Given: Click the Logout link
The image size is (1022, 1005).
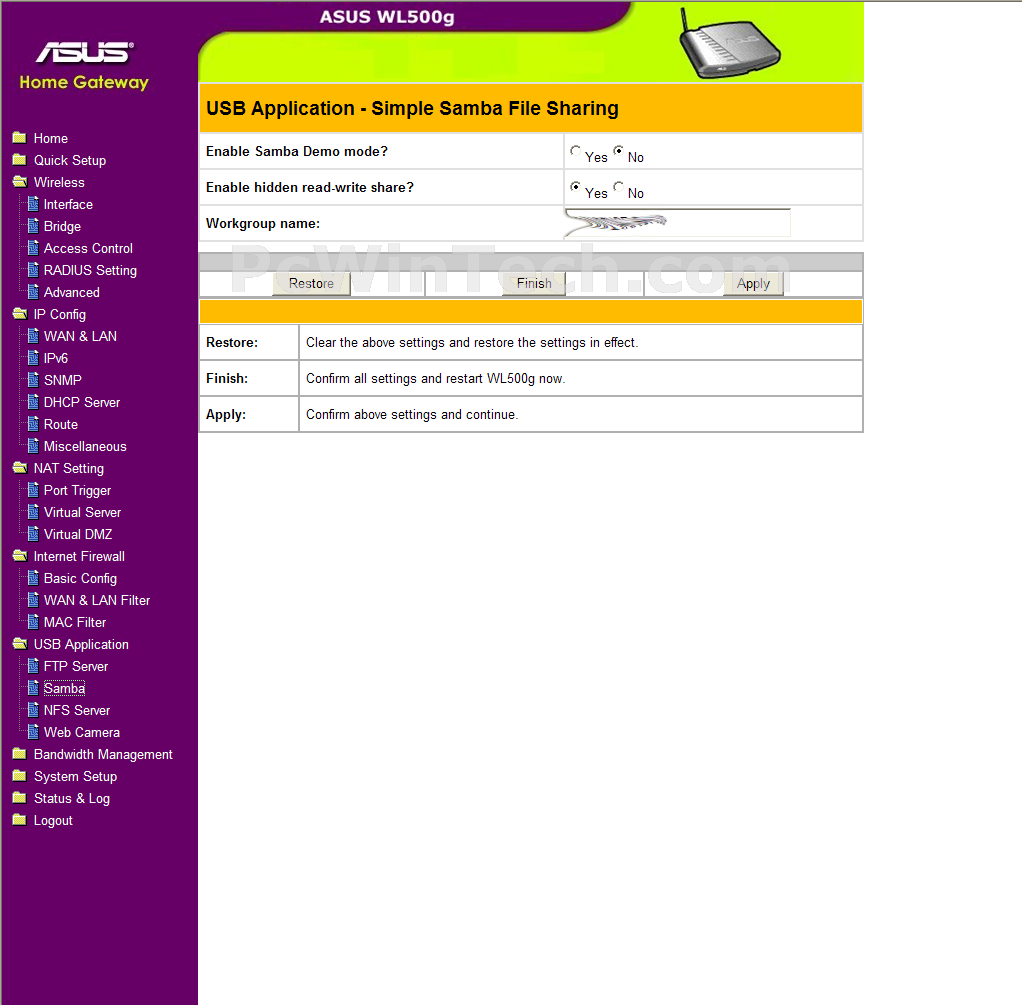Looking at the screenshot, I should [x=53, y=821].
